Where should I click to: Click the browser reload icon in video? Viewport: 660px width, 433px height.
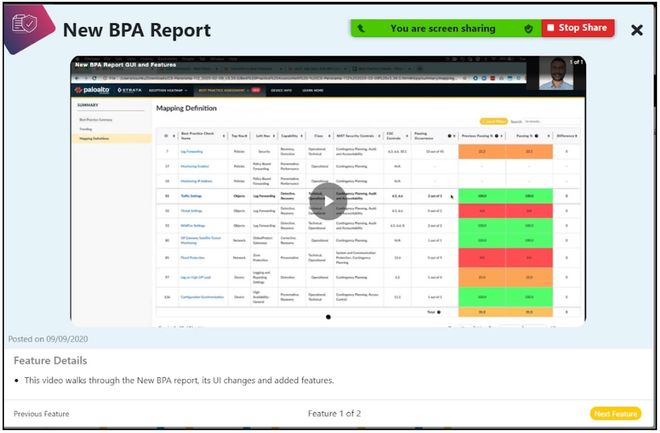pyautogui.click(x=94, y=78)
